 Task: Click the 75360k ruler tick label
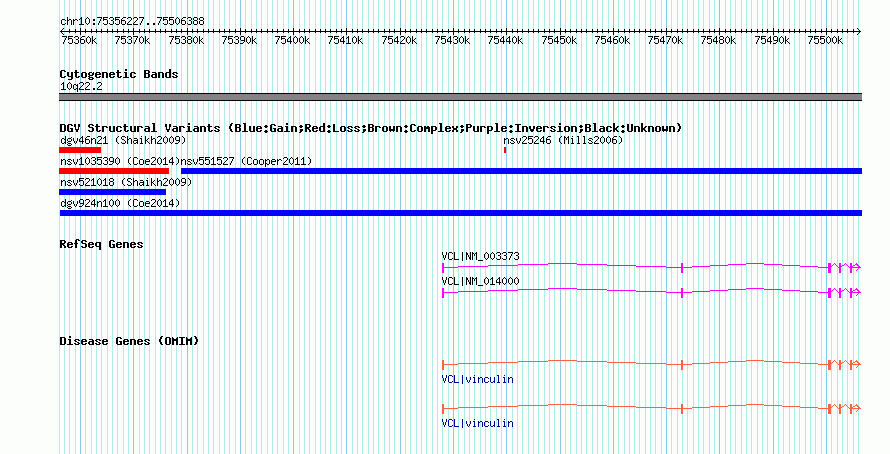79,40
